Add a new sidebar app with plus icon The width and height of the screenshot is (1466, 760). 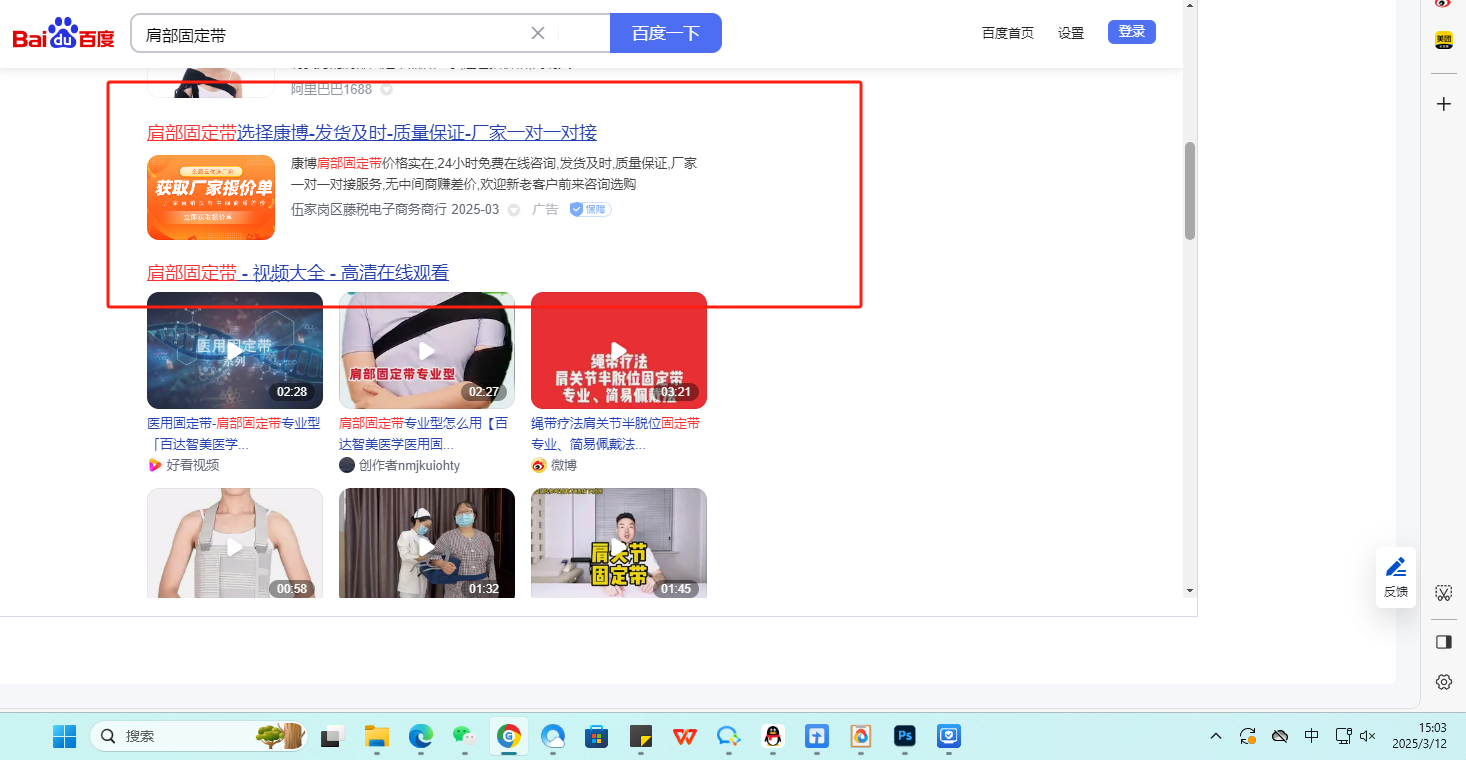[x=1443, y=104]
